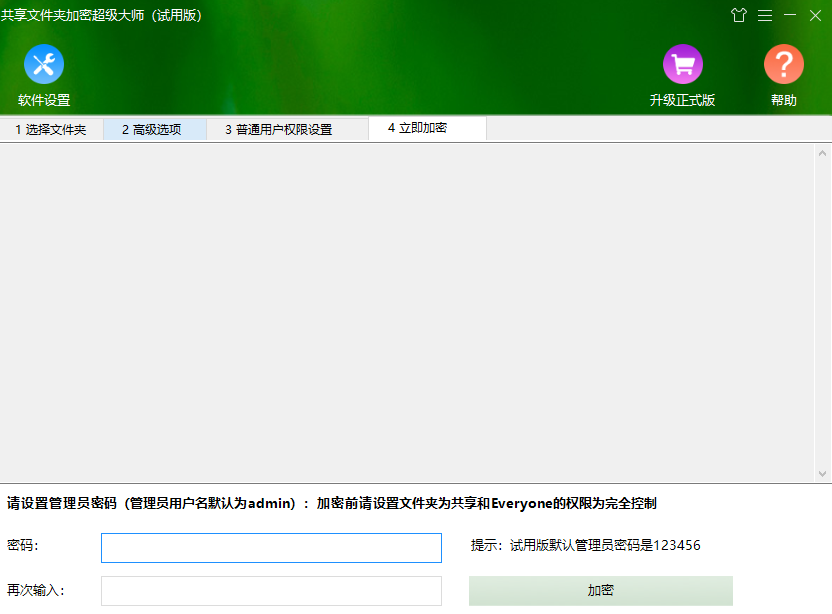Focus the 密码 input field
Image resolution: width=832 pixels, height=614 pixels.
[271, 548]
